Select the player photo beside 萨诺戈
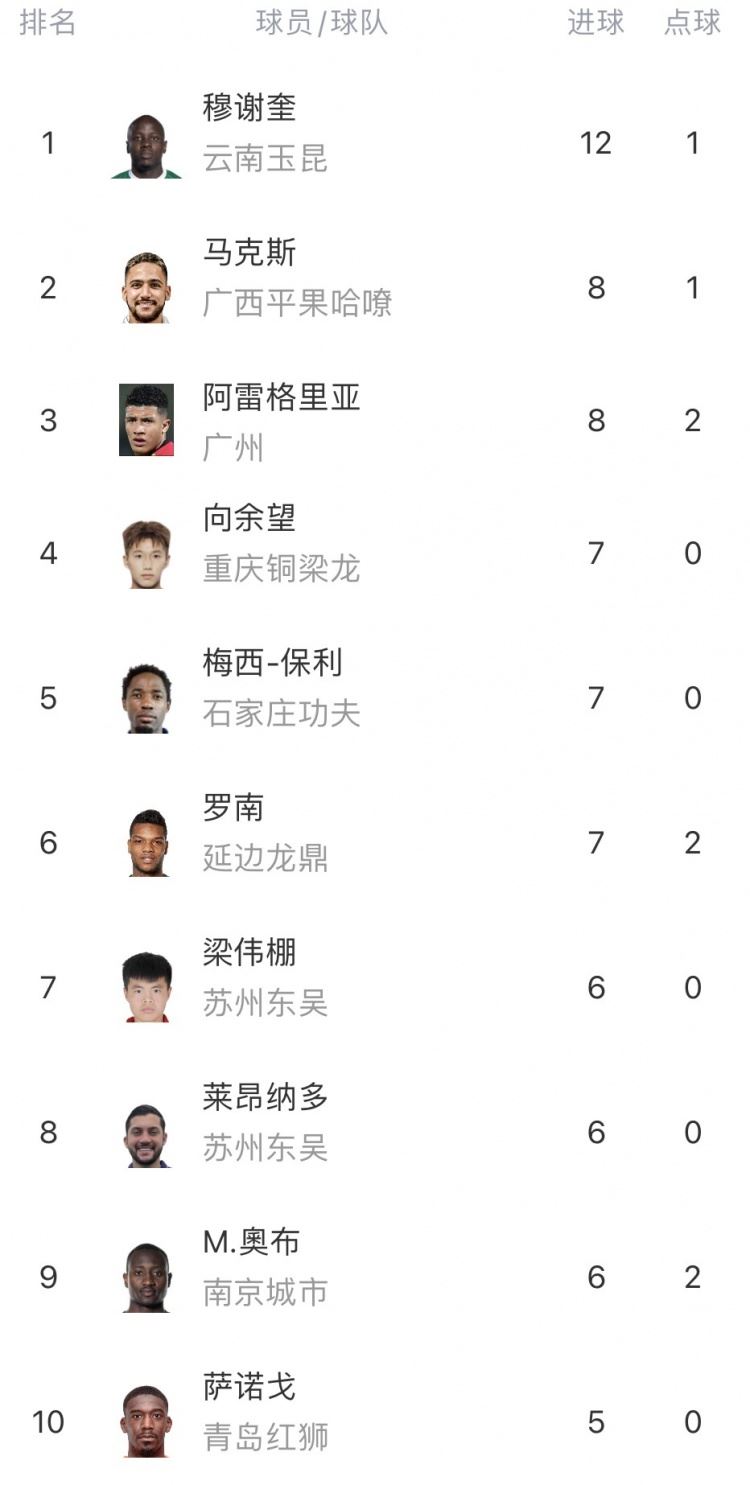This screenshot has height=1485, width=750. click(146, 1421)
